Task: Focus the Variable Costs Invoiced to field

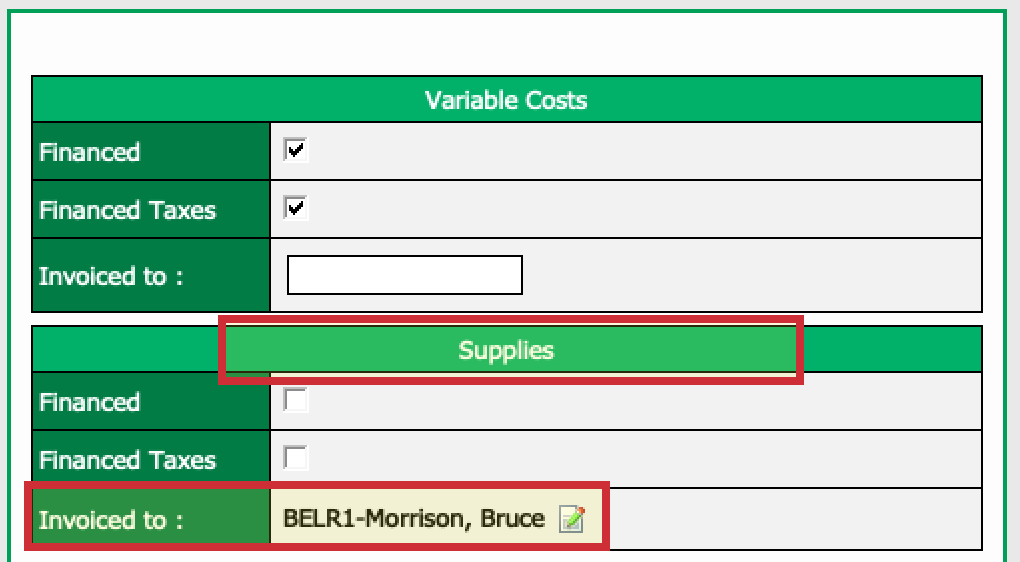Action: pos(405,274)
